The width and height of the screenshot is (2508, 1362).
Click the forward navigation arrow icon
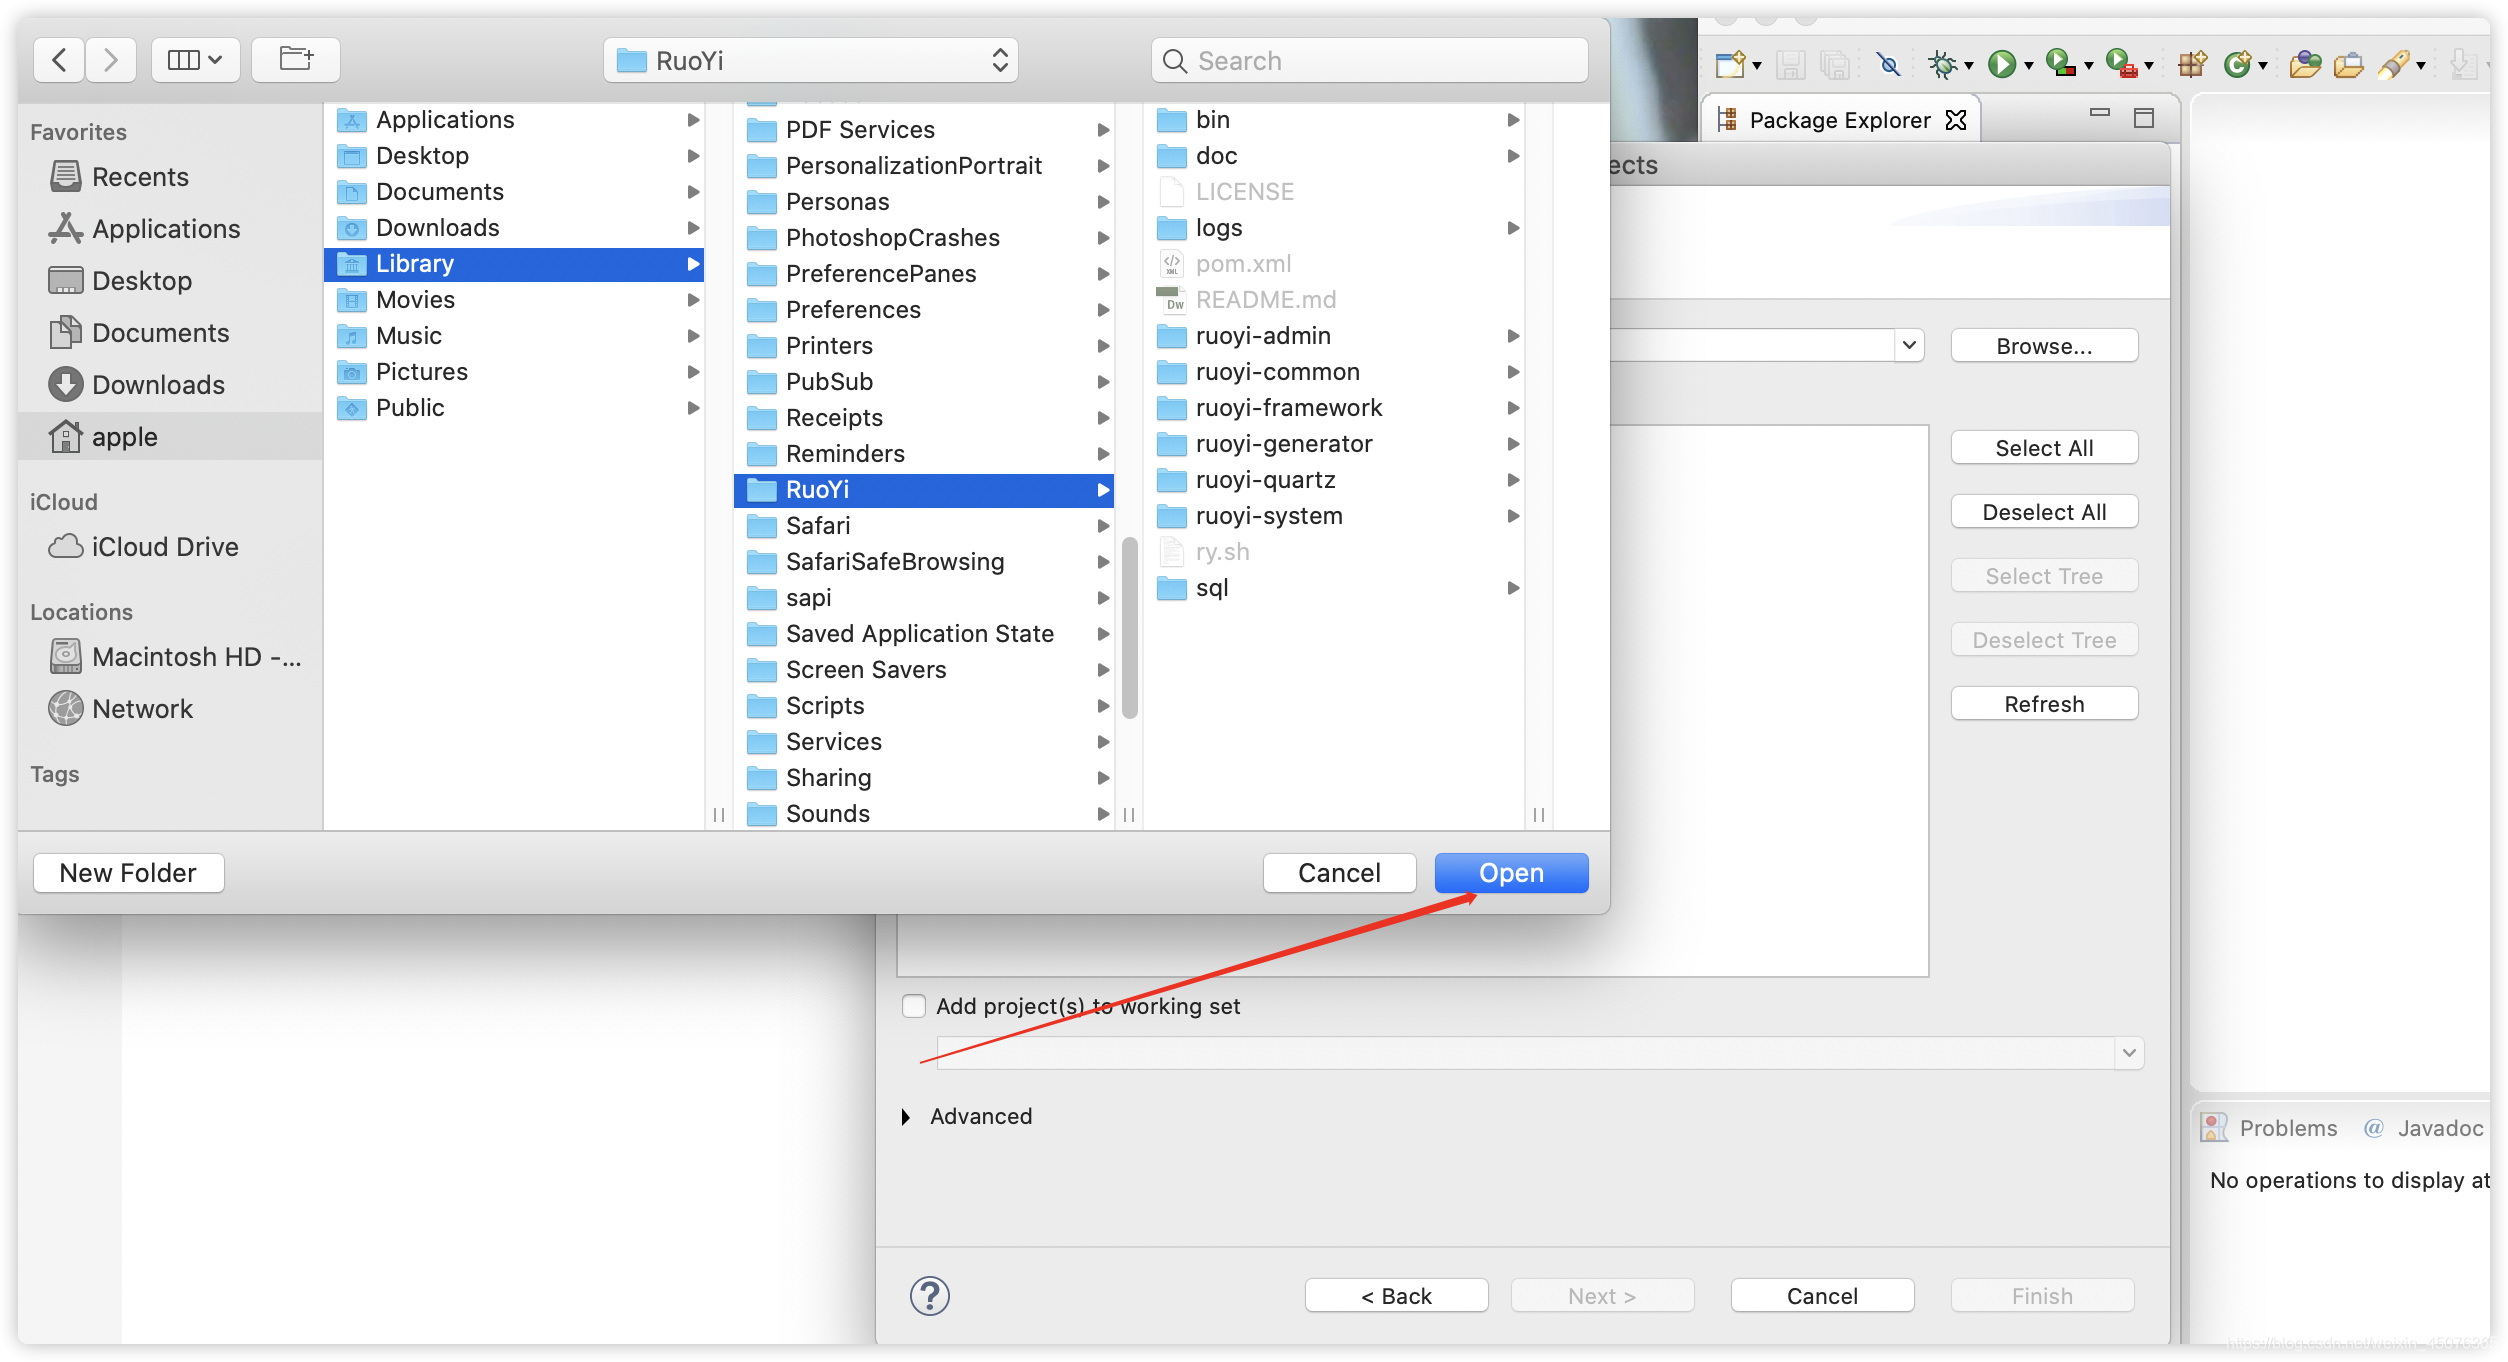click(112, 59)
